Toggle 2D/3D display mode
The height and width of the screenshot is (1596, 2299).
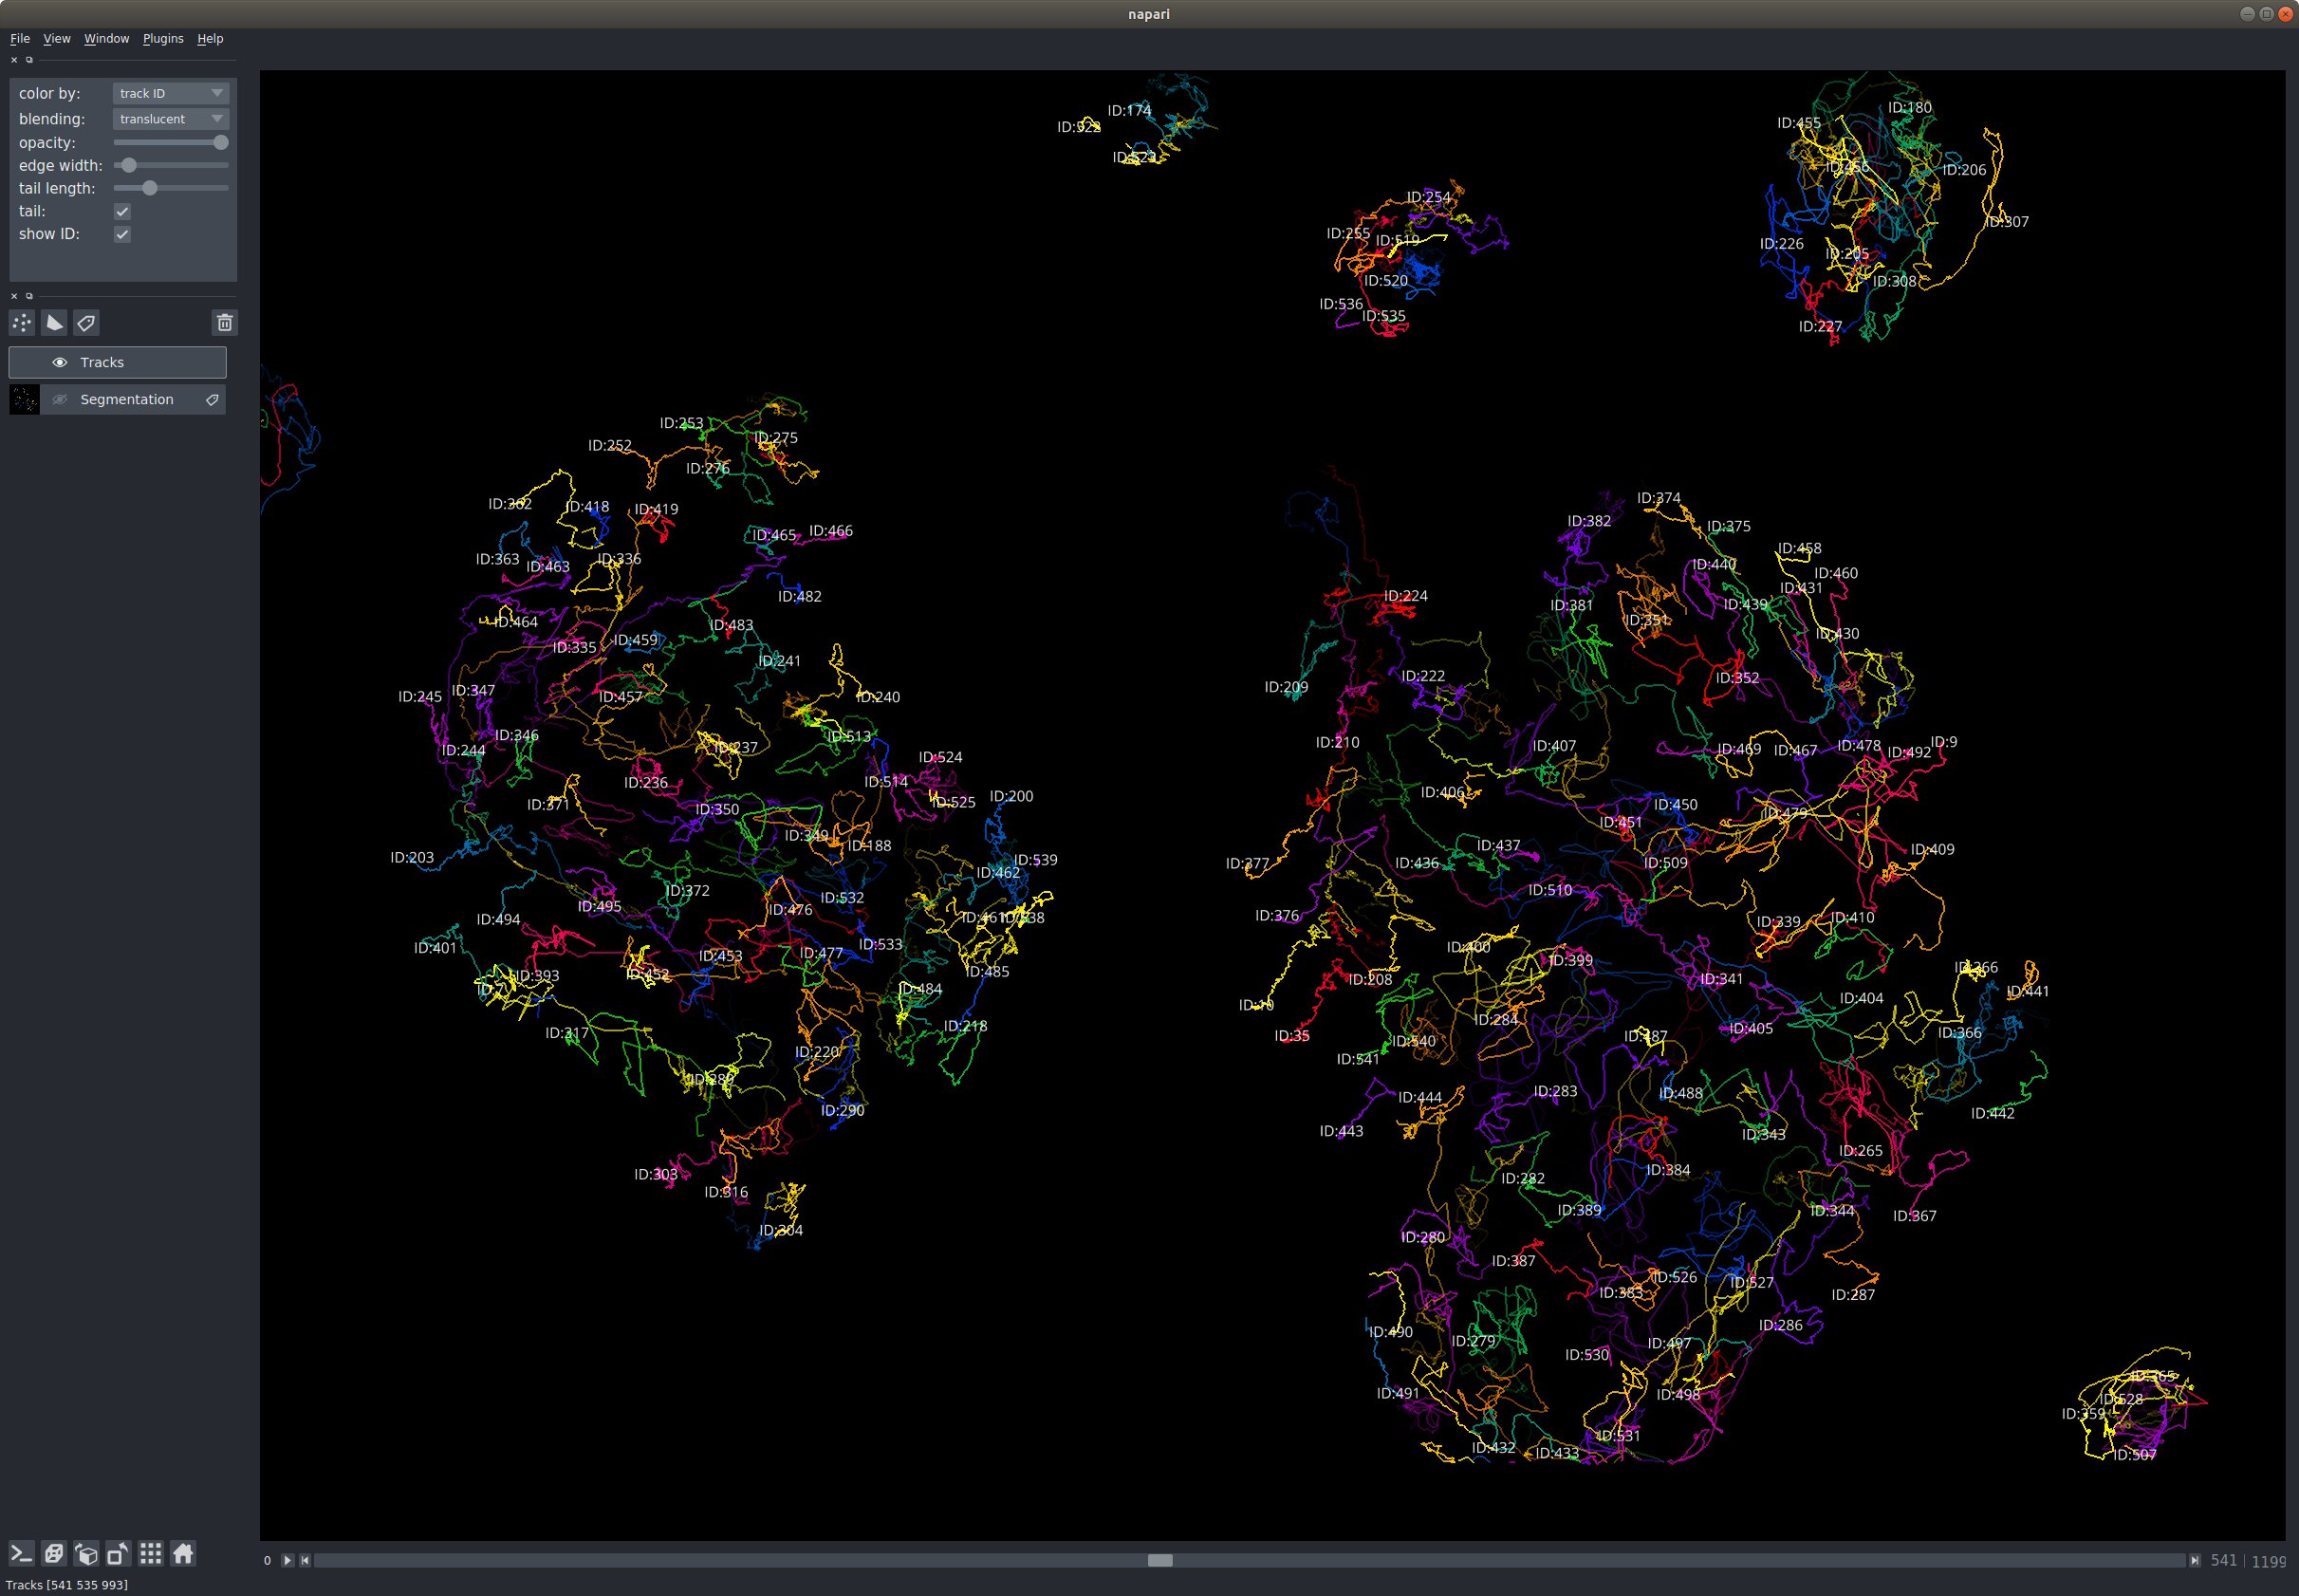[54, 1553]
